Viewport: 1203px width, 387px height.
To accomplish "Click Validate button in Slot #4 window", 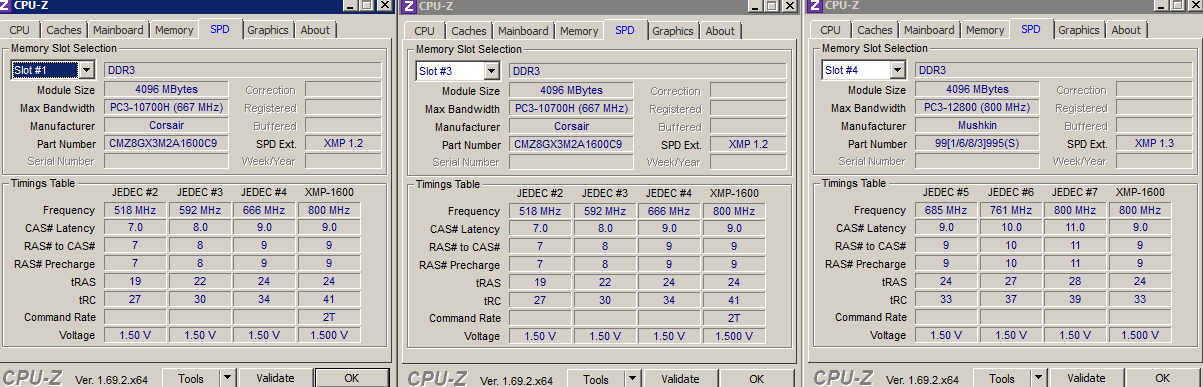I will (1086, 378).
